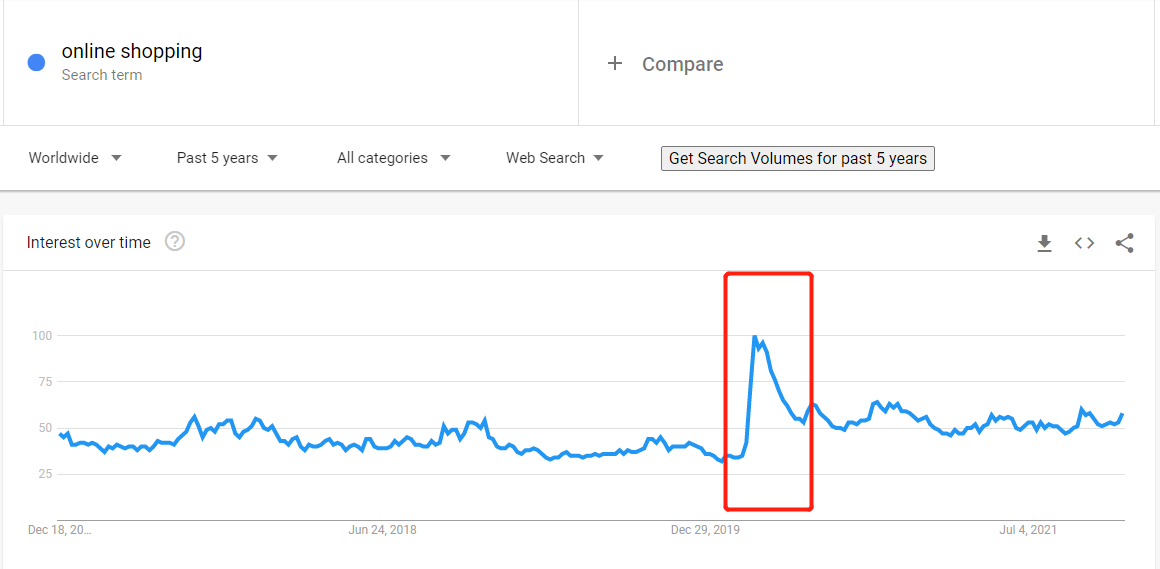Click the Search term subtitle text
1160x569 pixels.
click(101, 75)
